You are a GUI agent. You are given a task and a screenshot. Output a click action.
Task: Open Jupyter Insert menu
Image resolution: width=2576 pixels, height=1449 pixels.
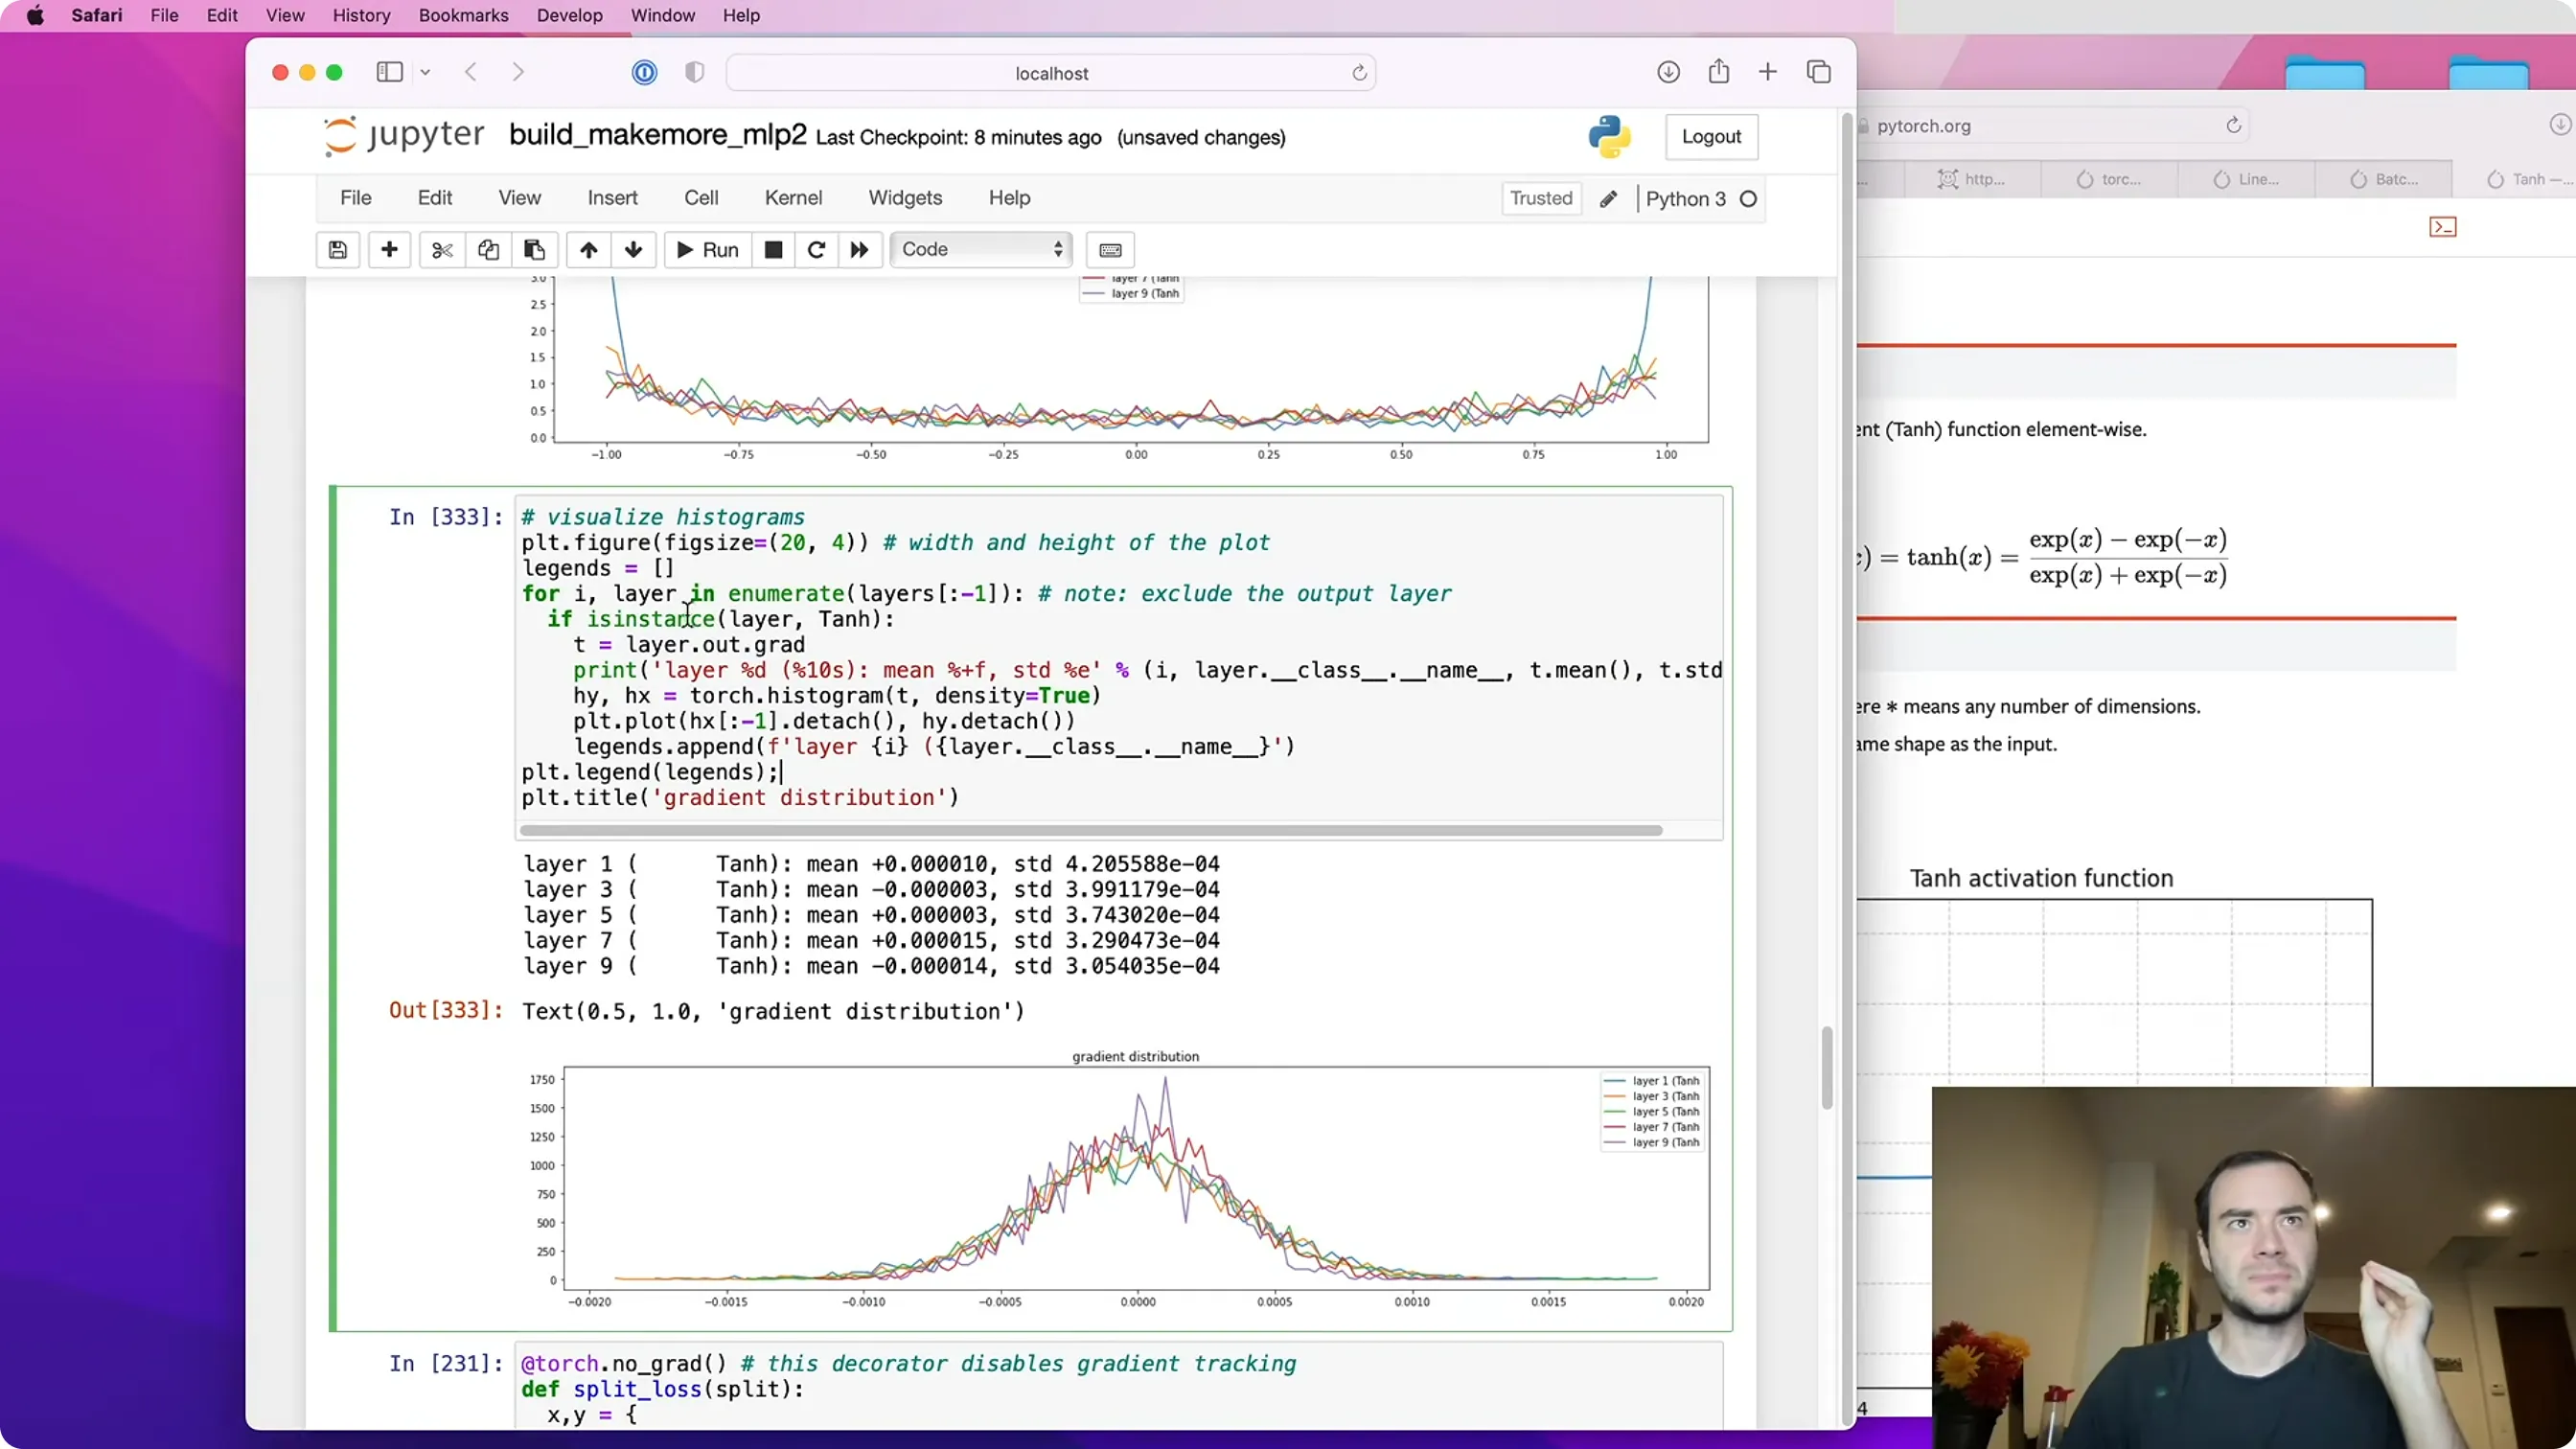click(x=612, y=198)
